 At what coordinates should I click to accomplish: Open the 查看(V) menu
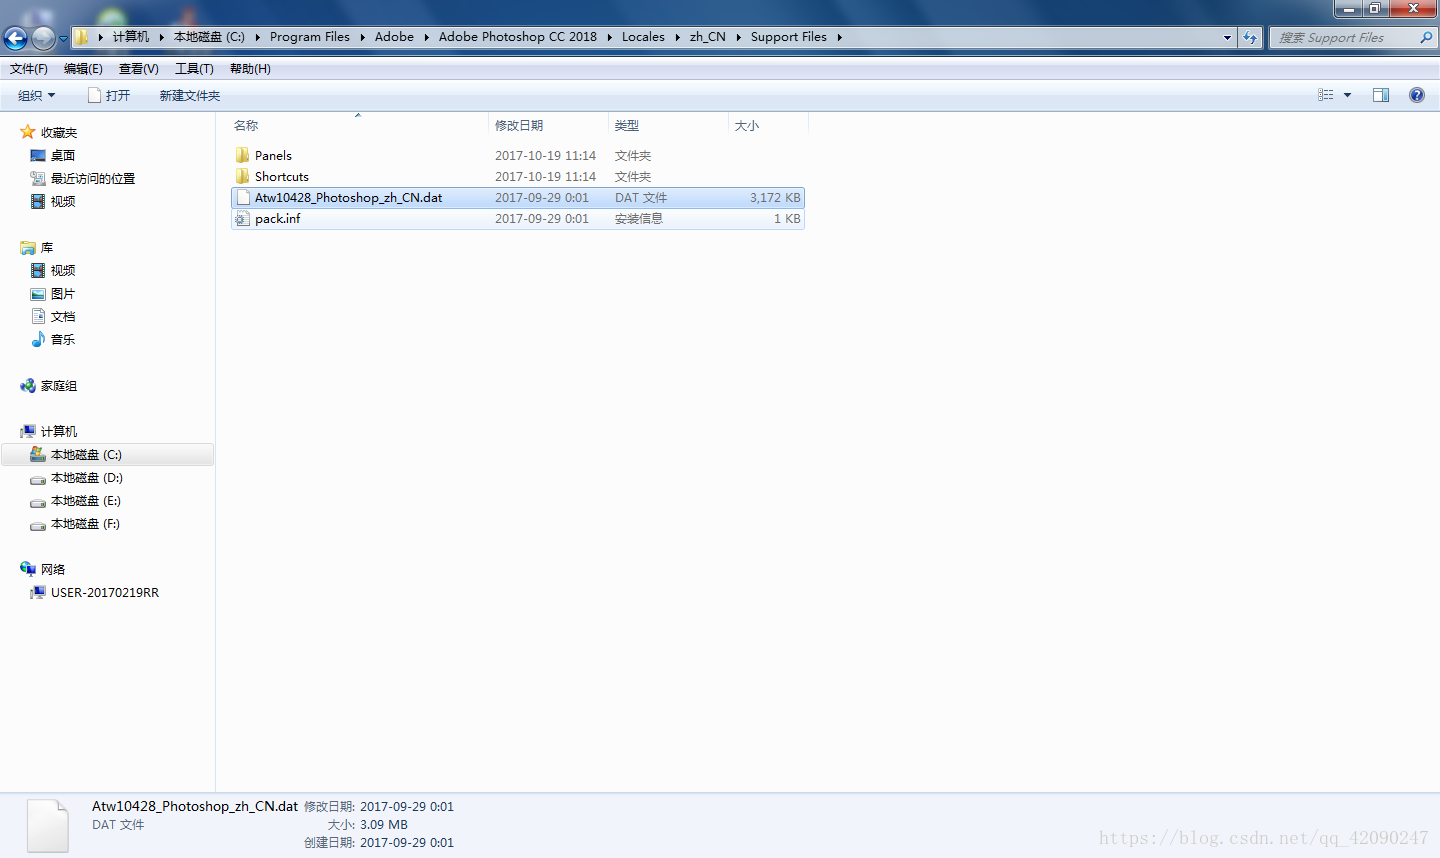point(138,69)
